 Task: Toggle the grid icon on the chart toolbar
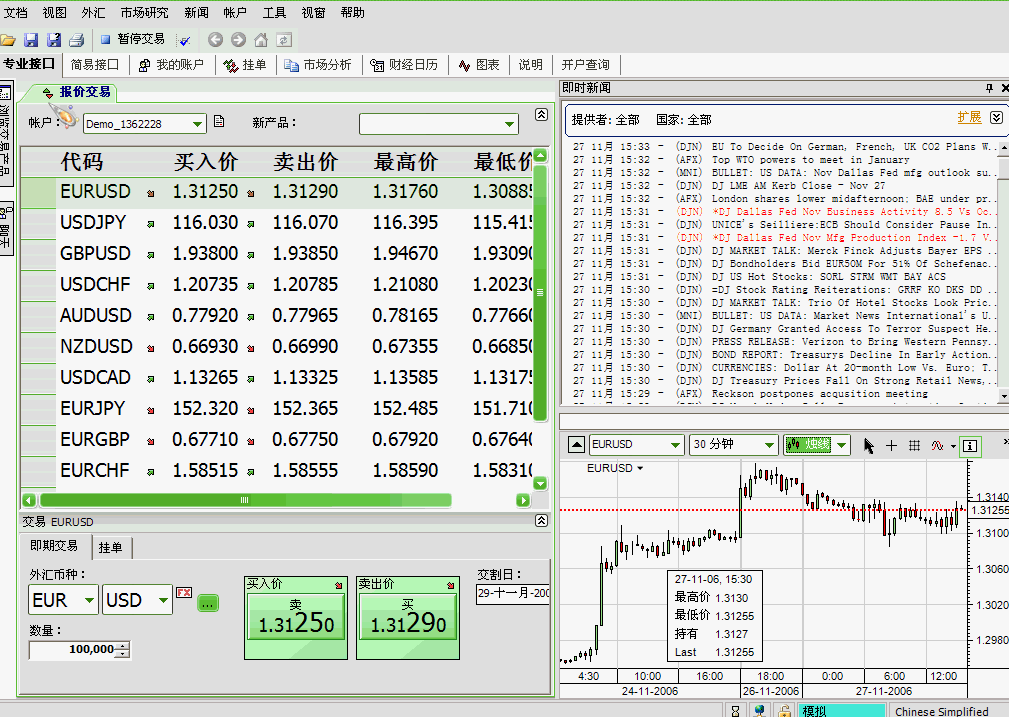[914, 446]
